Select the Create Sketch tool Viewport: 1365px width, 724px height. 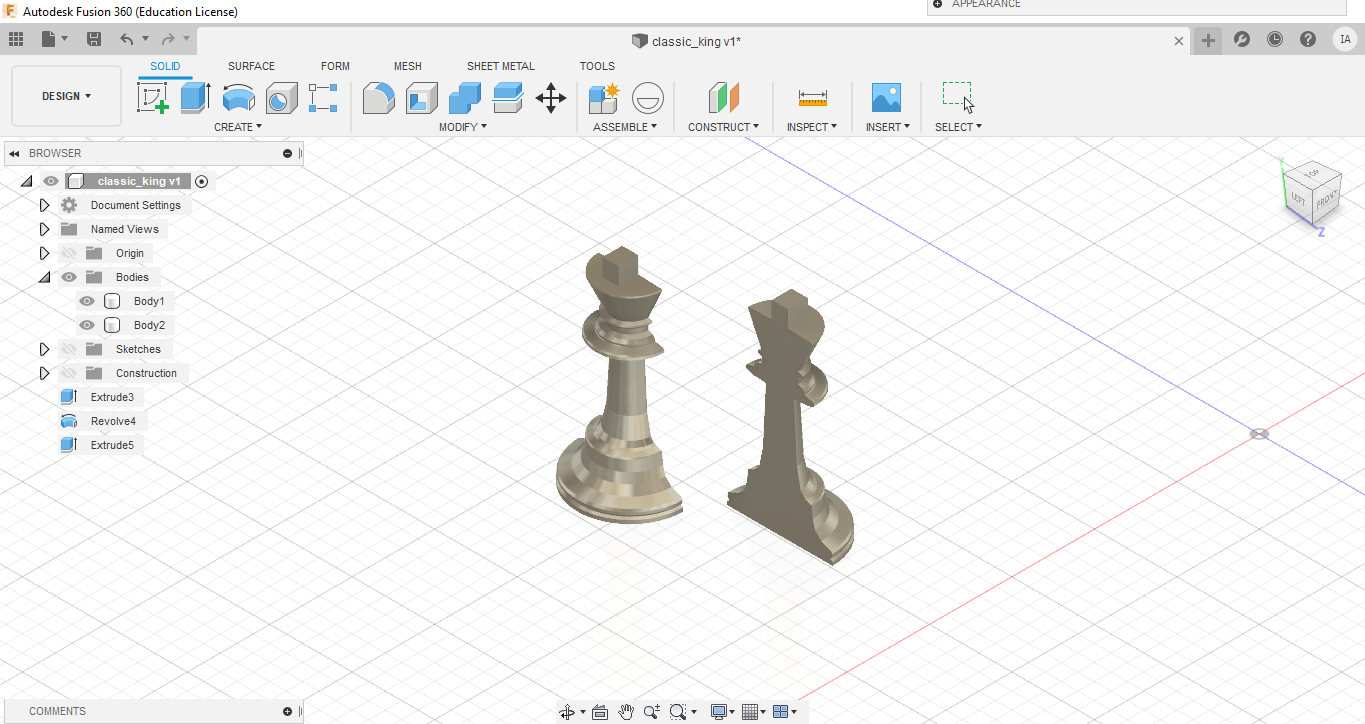[x=152, y=97]
